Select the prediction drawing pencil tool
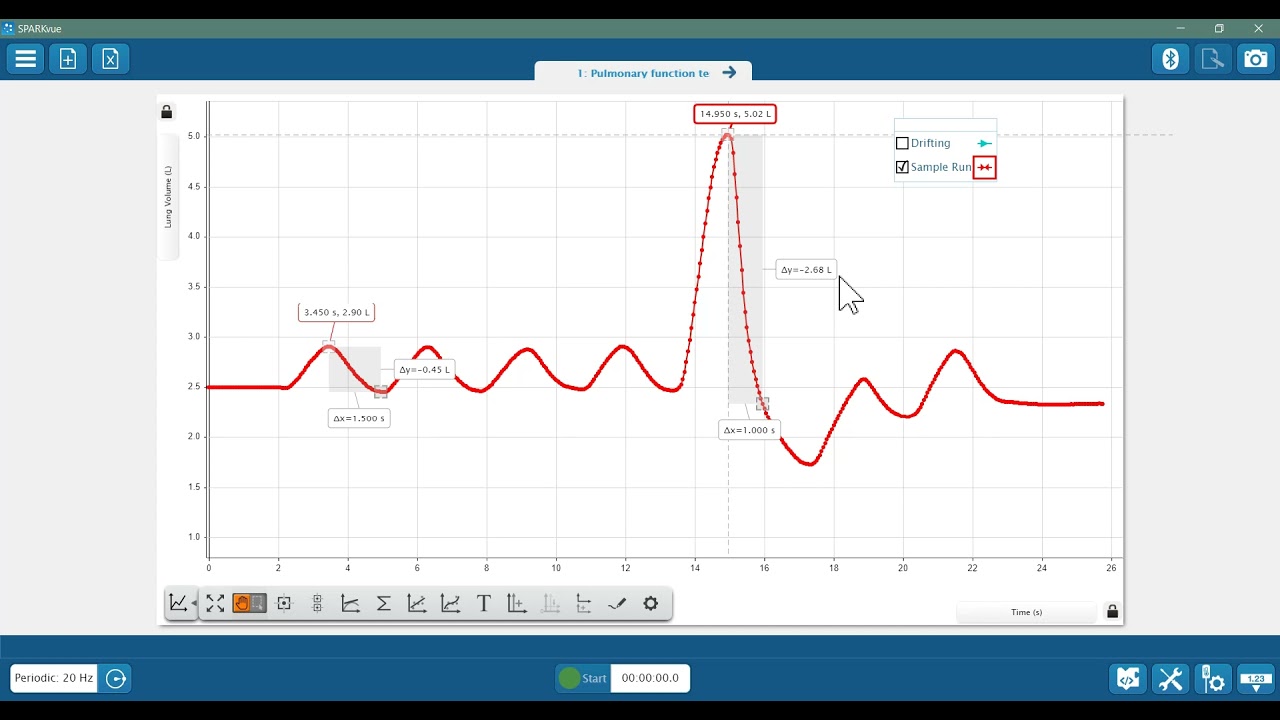The image size is (1280, 720). point(617,603)
